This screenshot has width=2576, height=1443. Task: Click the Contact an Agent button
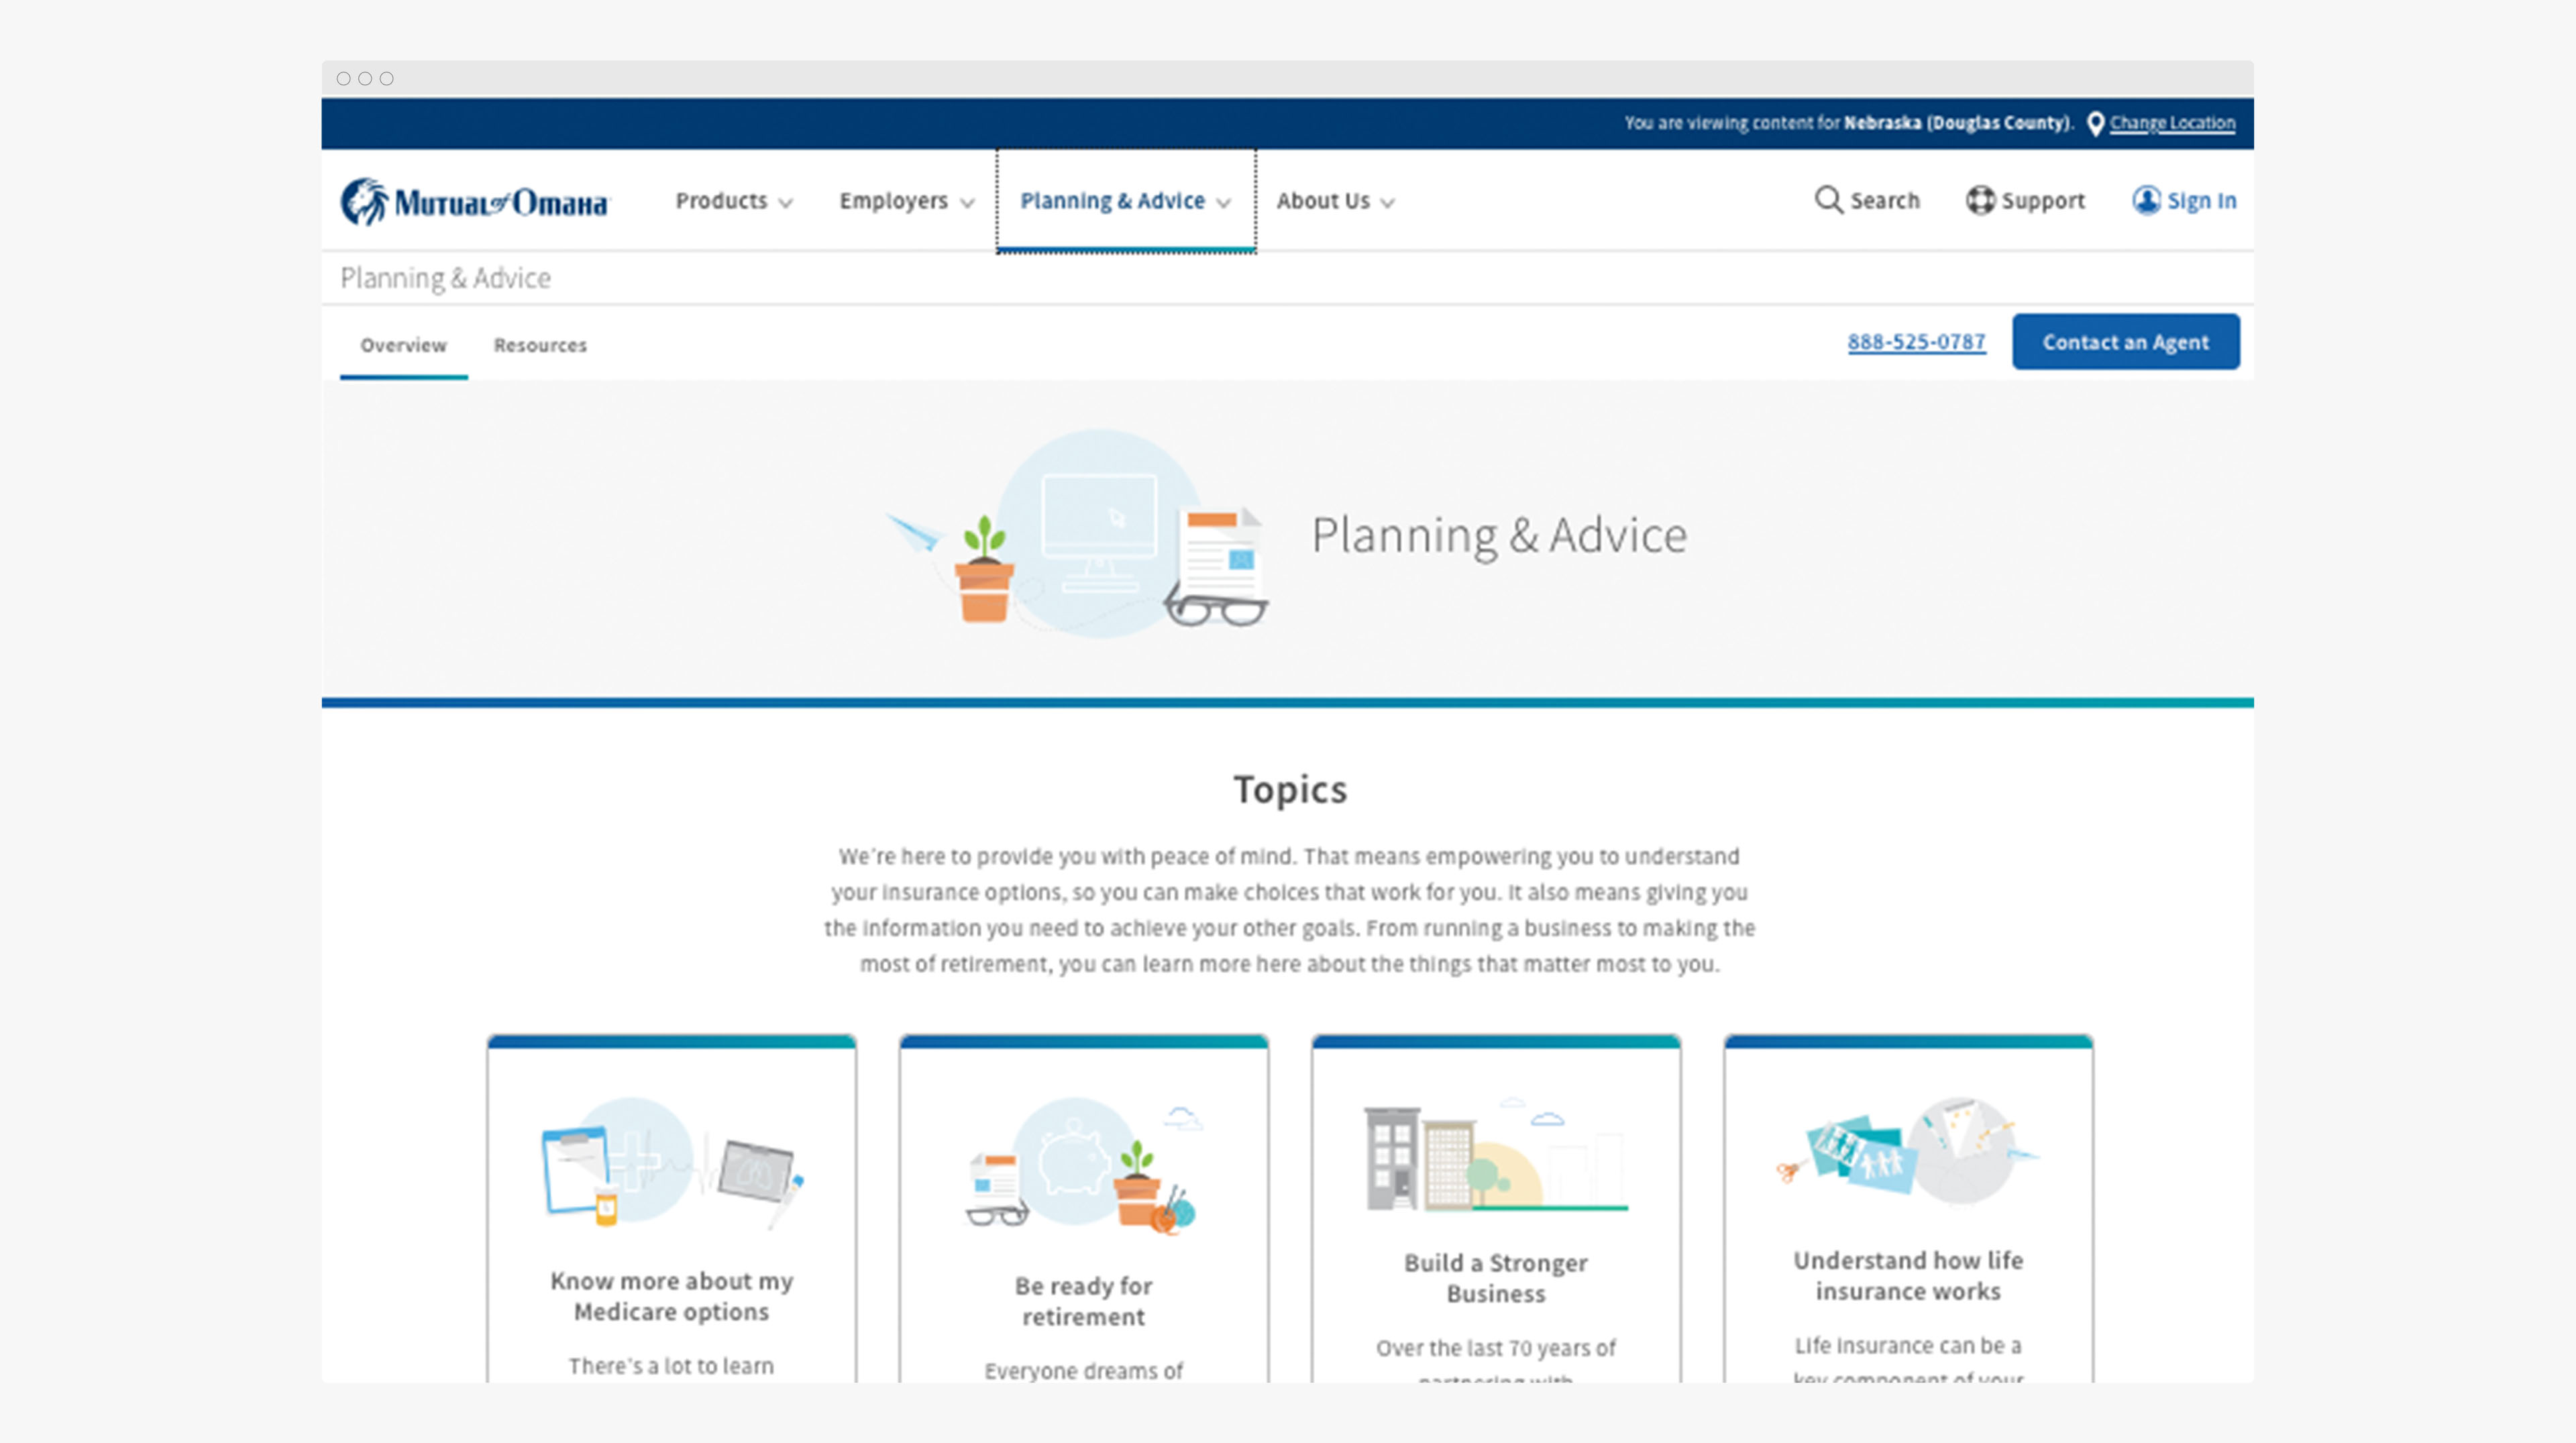2125,342
